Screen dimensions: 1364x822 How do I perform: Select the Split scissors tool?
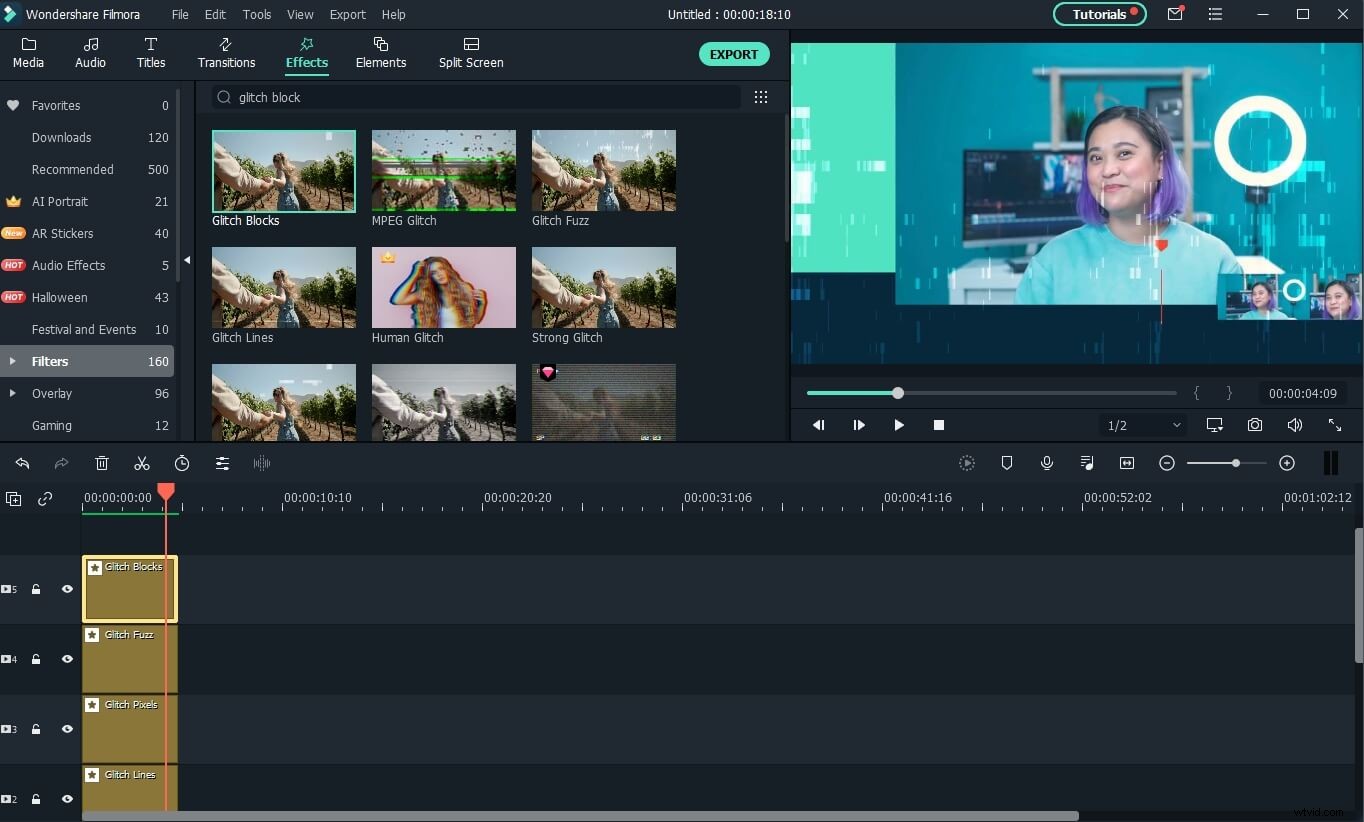[141, 463]
